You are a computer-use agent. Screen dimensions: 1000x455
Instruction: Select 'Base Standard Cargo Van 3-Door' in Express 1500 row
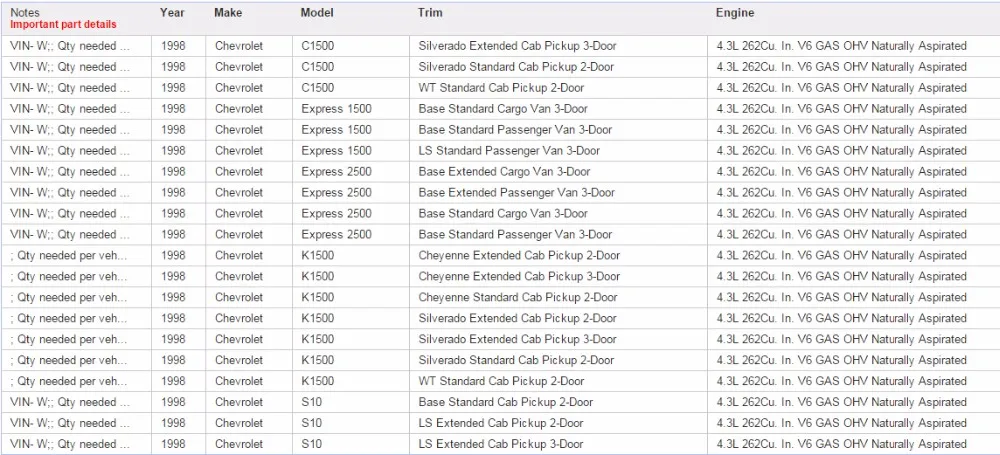(503, 109)
